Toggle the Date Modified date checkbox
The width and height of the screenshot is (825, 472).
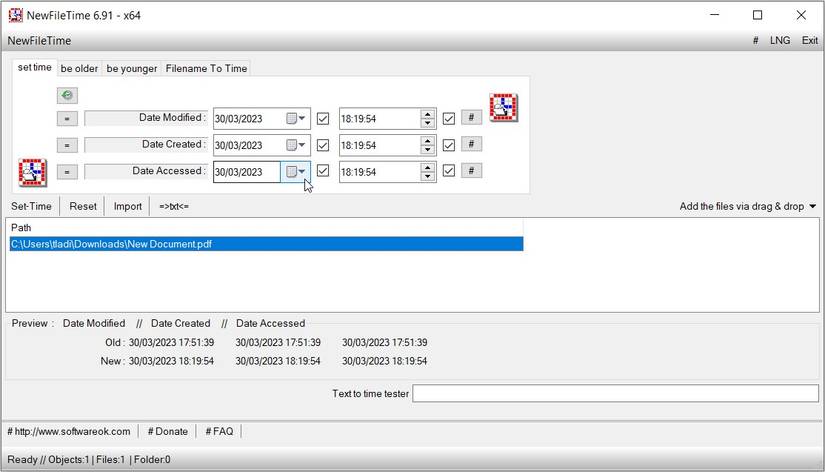tap(323, 118)
